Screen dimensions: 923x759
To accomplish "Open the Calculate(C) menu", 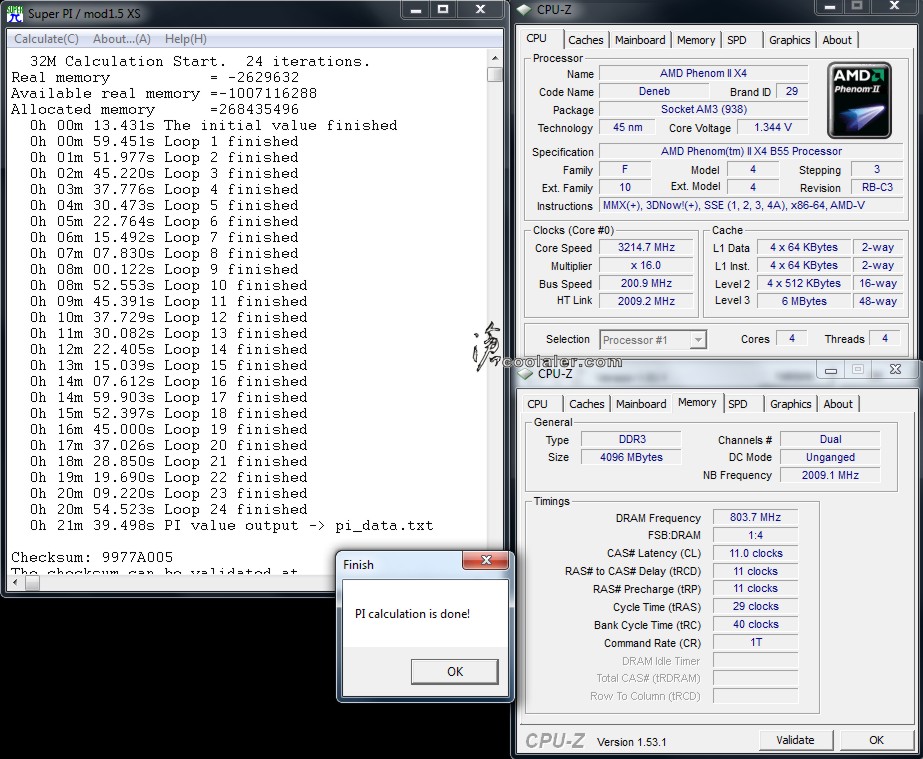I will [x=46, y=39].
